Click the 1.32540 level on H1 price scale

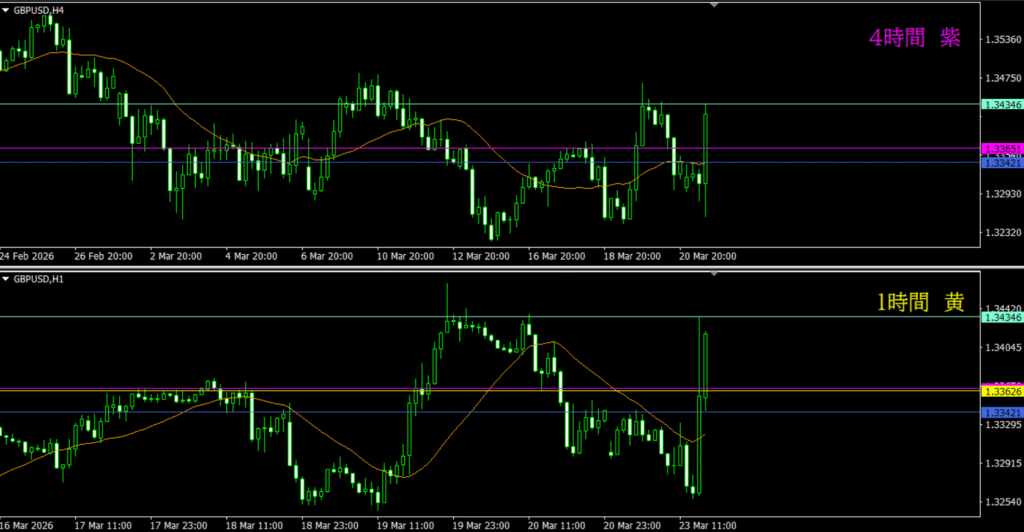[1002, 502]
